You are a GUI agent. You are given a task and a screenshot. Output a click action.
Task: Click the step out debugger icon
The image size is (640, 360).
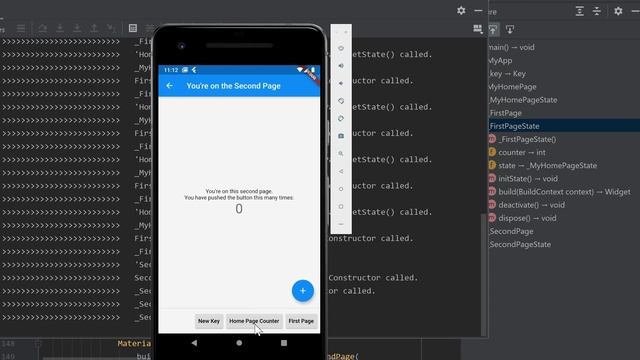click(x=94, y=28)
